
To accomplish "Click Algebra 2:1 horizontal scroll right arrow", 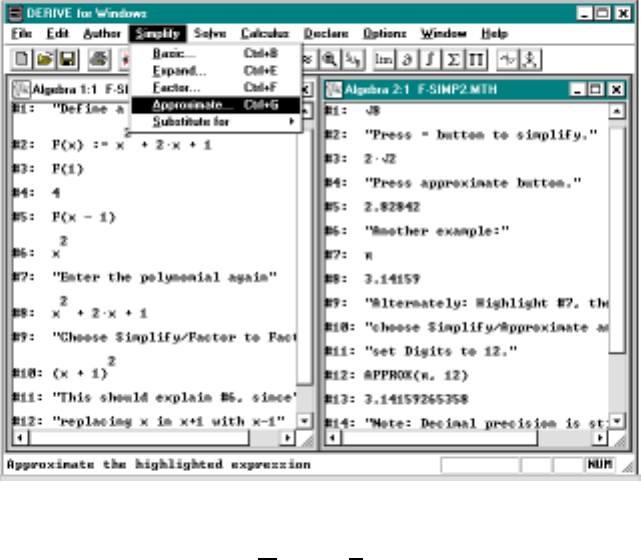I will [x=600, y=438].
